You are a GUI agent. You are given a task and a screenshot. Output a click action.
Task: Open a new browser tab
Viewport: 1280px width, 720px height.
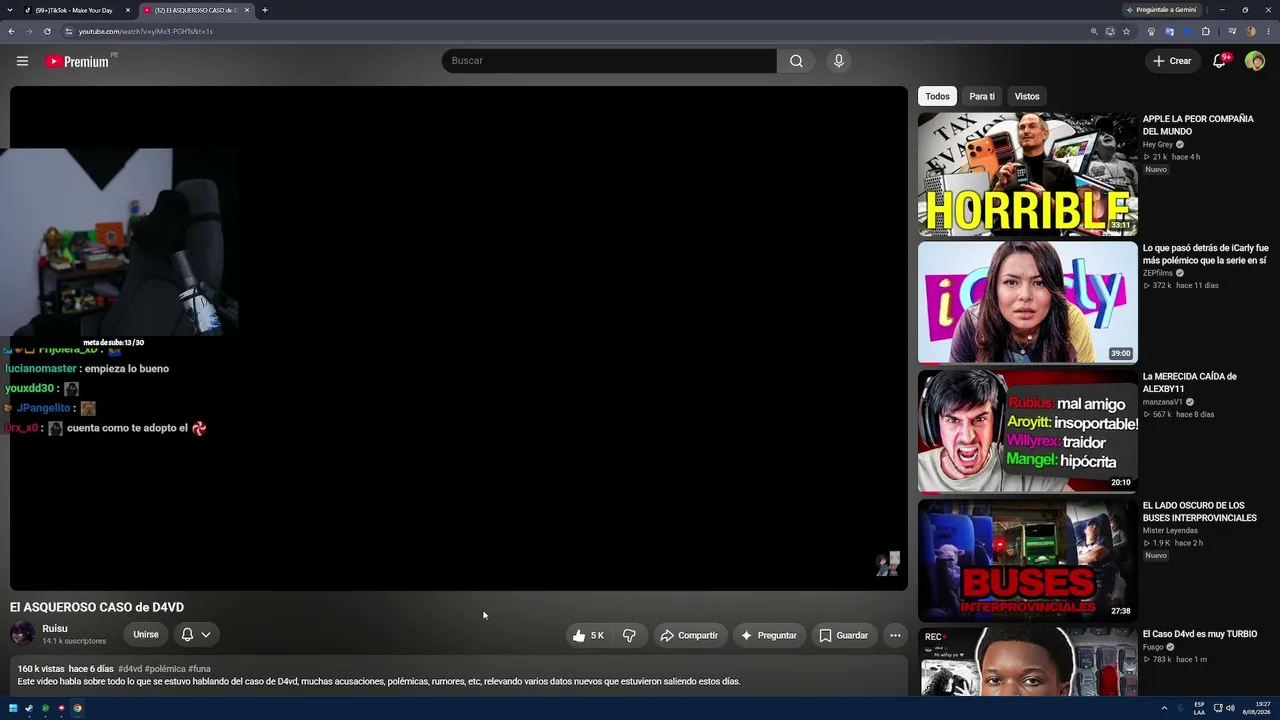coord(264,10)
